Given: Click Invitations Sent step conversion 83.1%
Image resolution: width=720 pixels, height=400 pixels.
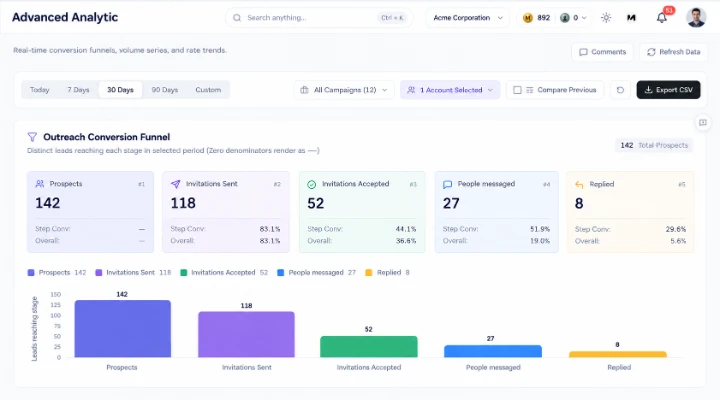Looking at the screenshot, I should (270, 229).
